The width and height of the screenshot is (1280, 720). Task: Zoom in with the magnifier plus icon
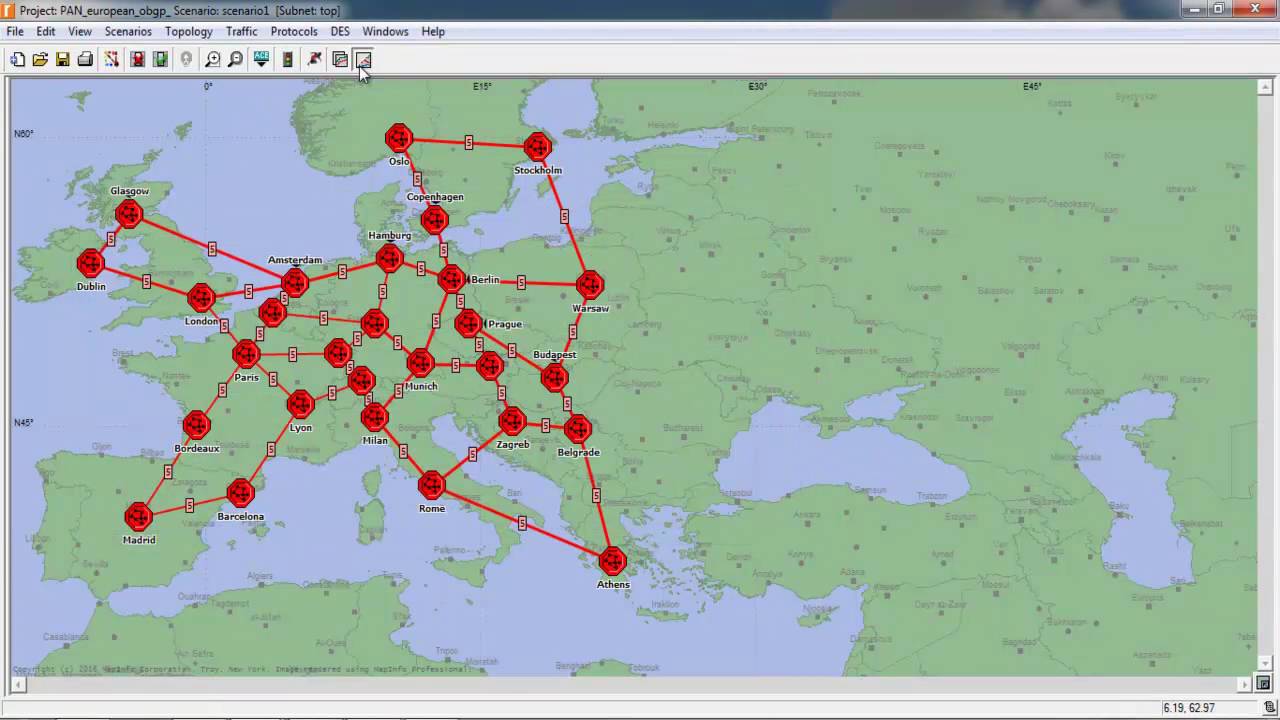[x=213, y=60]
